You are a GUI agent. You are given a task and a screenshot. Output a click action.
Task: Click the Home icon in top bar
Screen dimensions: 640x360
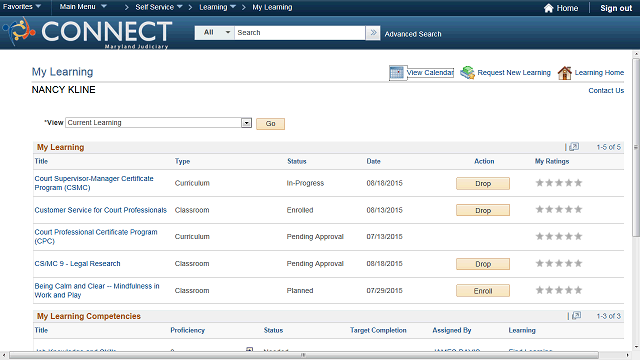click(549, 8)
